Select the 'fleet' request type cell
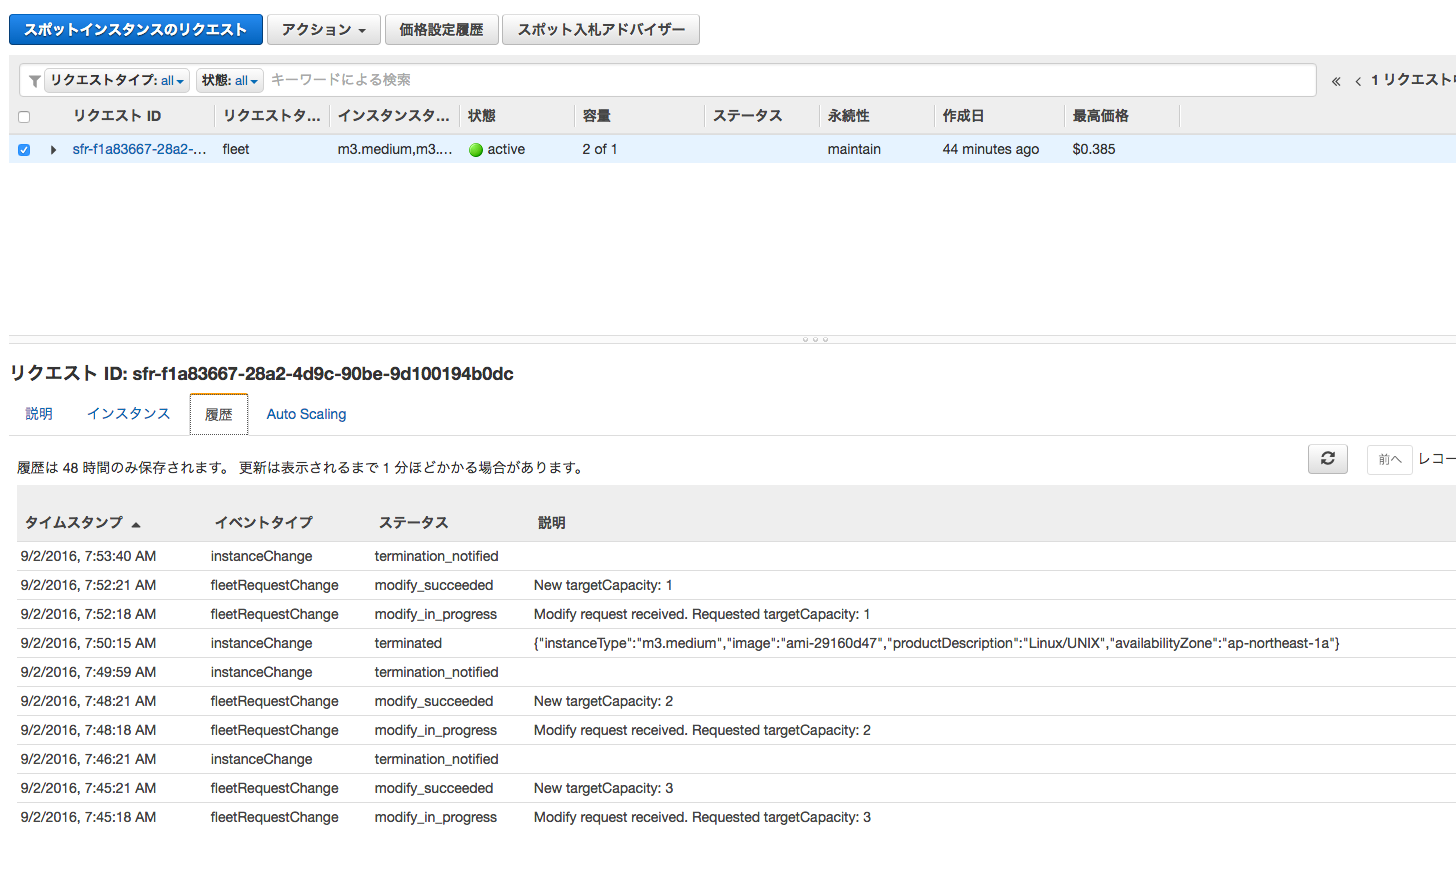 point(236,149)
